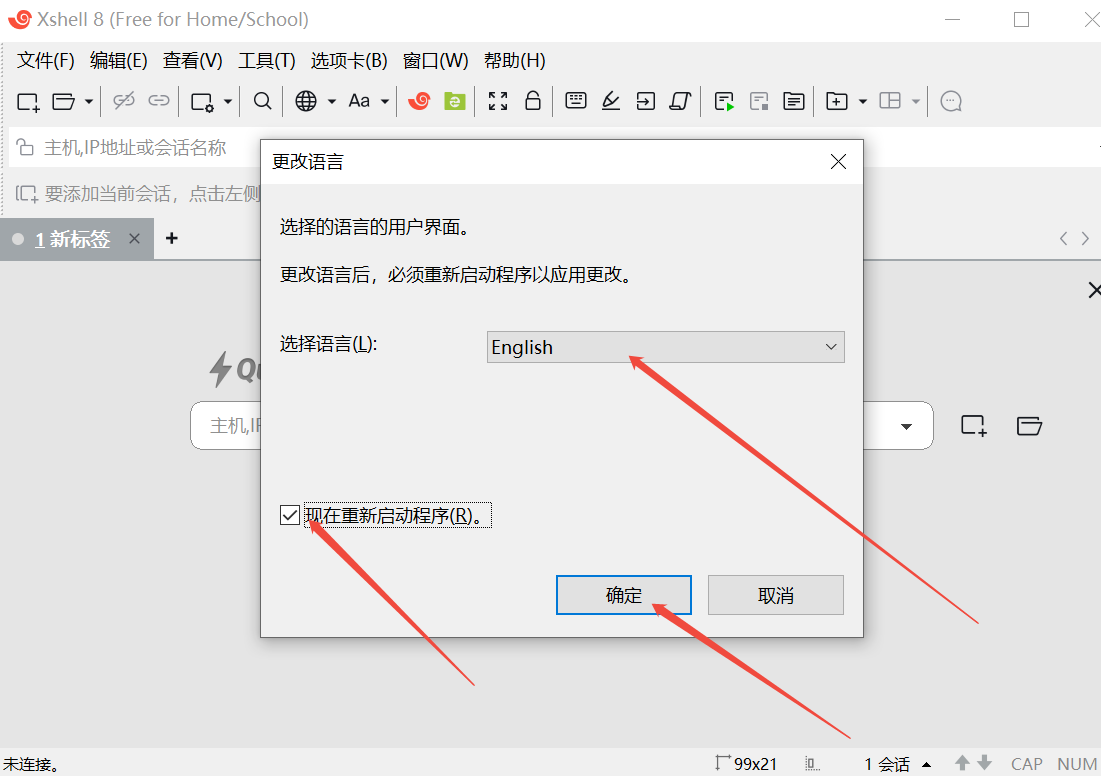This screenshot has height=776, width=1101.
Task: Toggle full screen with the expand icon
Action: [x=498, y=101]
